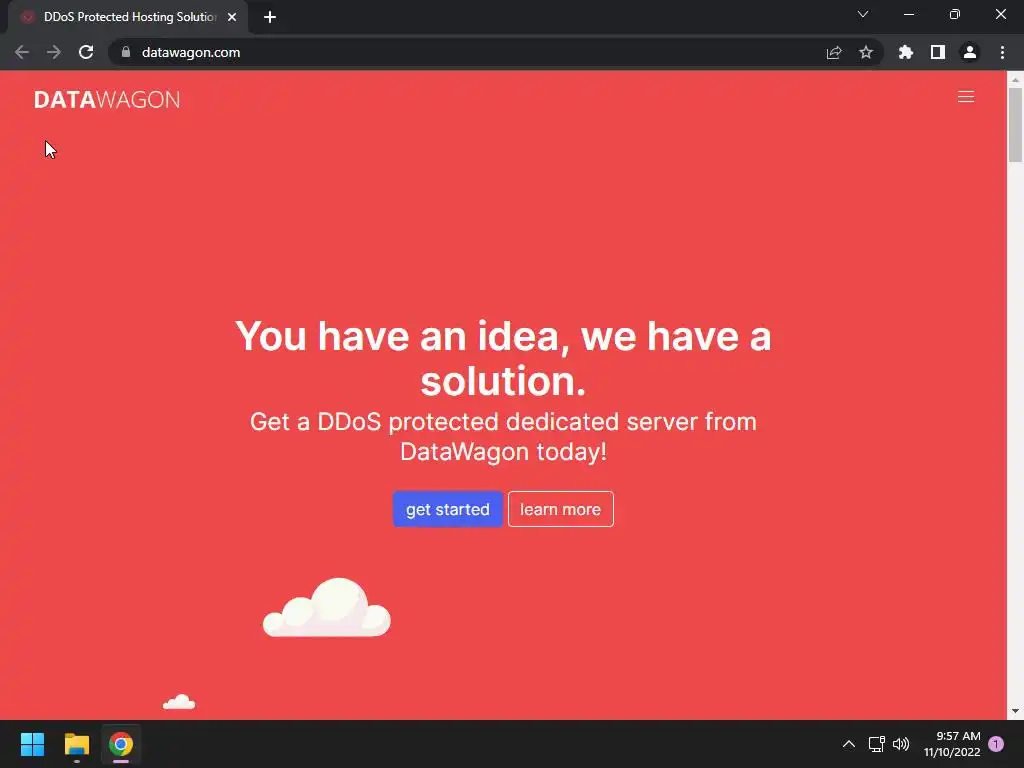This screenshot has height=768, width=1024.
Task: Select the DDoS Protected Hosting Solutions tab
Action: tap(128, 17)
